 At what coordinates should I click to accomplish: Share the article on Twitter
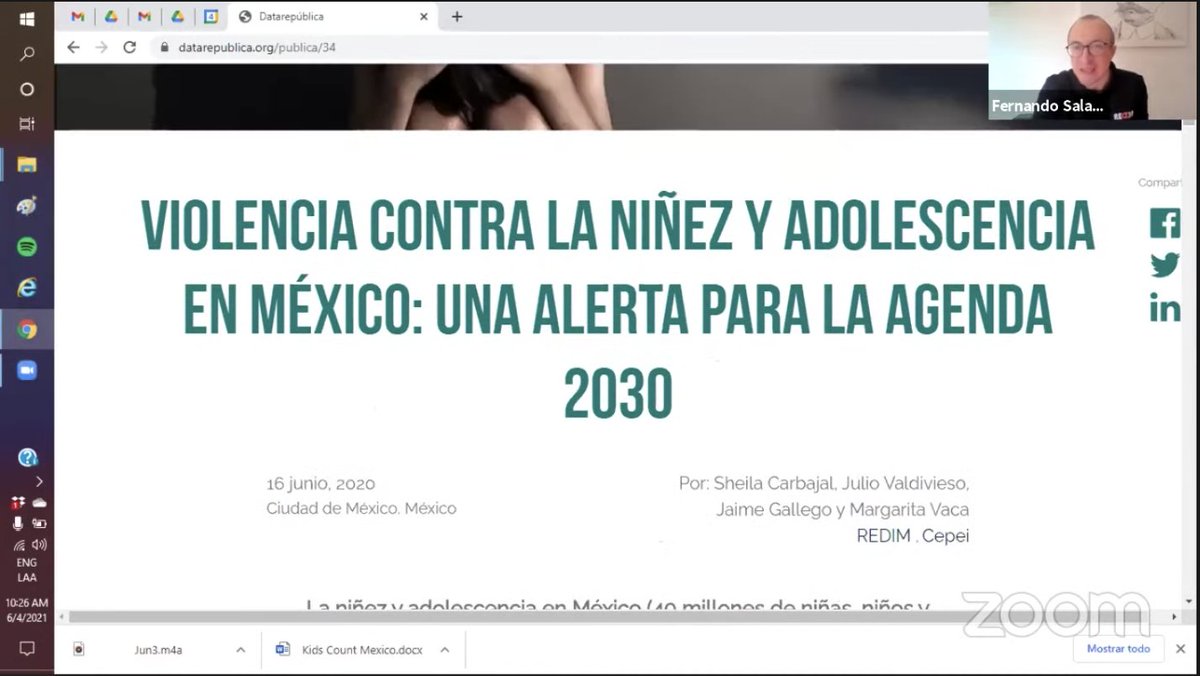pos(1164,265)
